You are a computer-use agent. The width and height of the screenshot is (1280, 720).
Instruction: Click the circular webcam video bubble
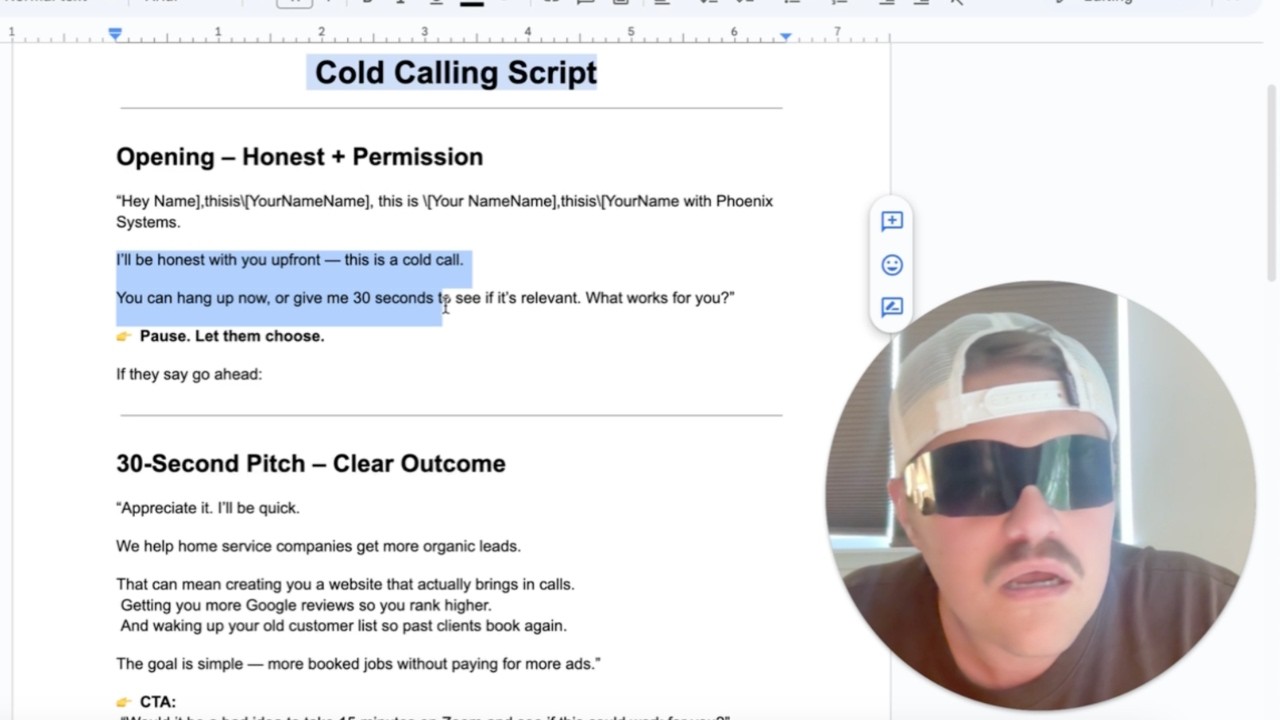coord(1040,495)
